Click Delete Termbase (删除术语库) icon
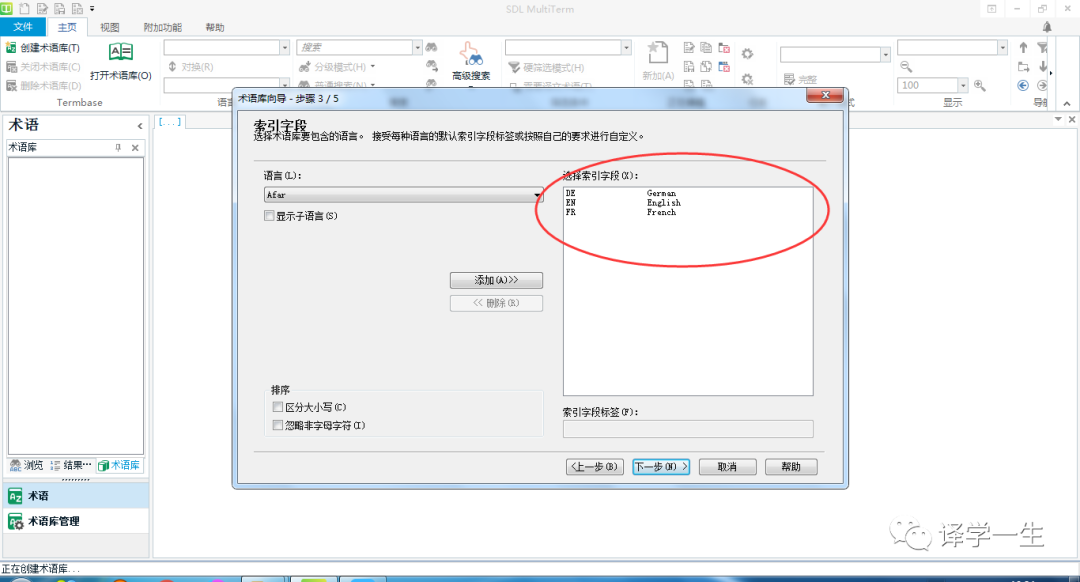Viewport: 1080px width, 582px height. [11, 85]
